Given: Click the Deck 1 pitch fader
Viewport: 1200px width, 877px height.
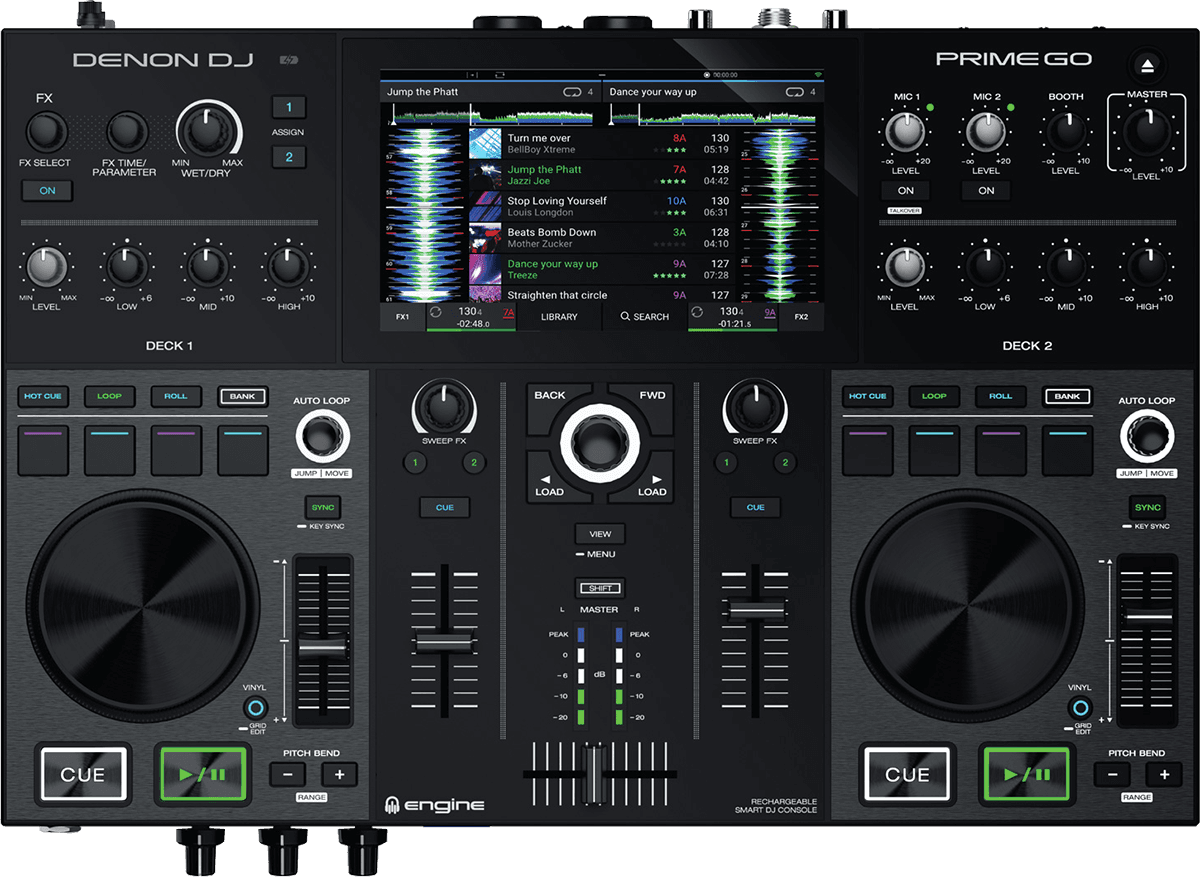Looking at the screenshot, I should click(323, 650).
